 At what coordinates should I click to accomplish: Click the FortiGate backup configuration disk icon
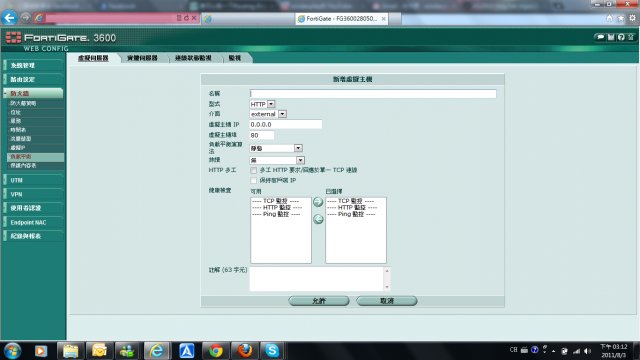[611, 37]
